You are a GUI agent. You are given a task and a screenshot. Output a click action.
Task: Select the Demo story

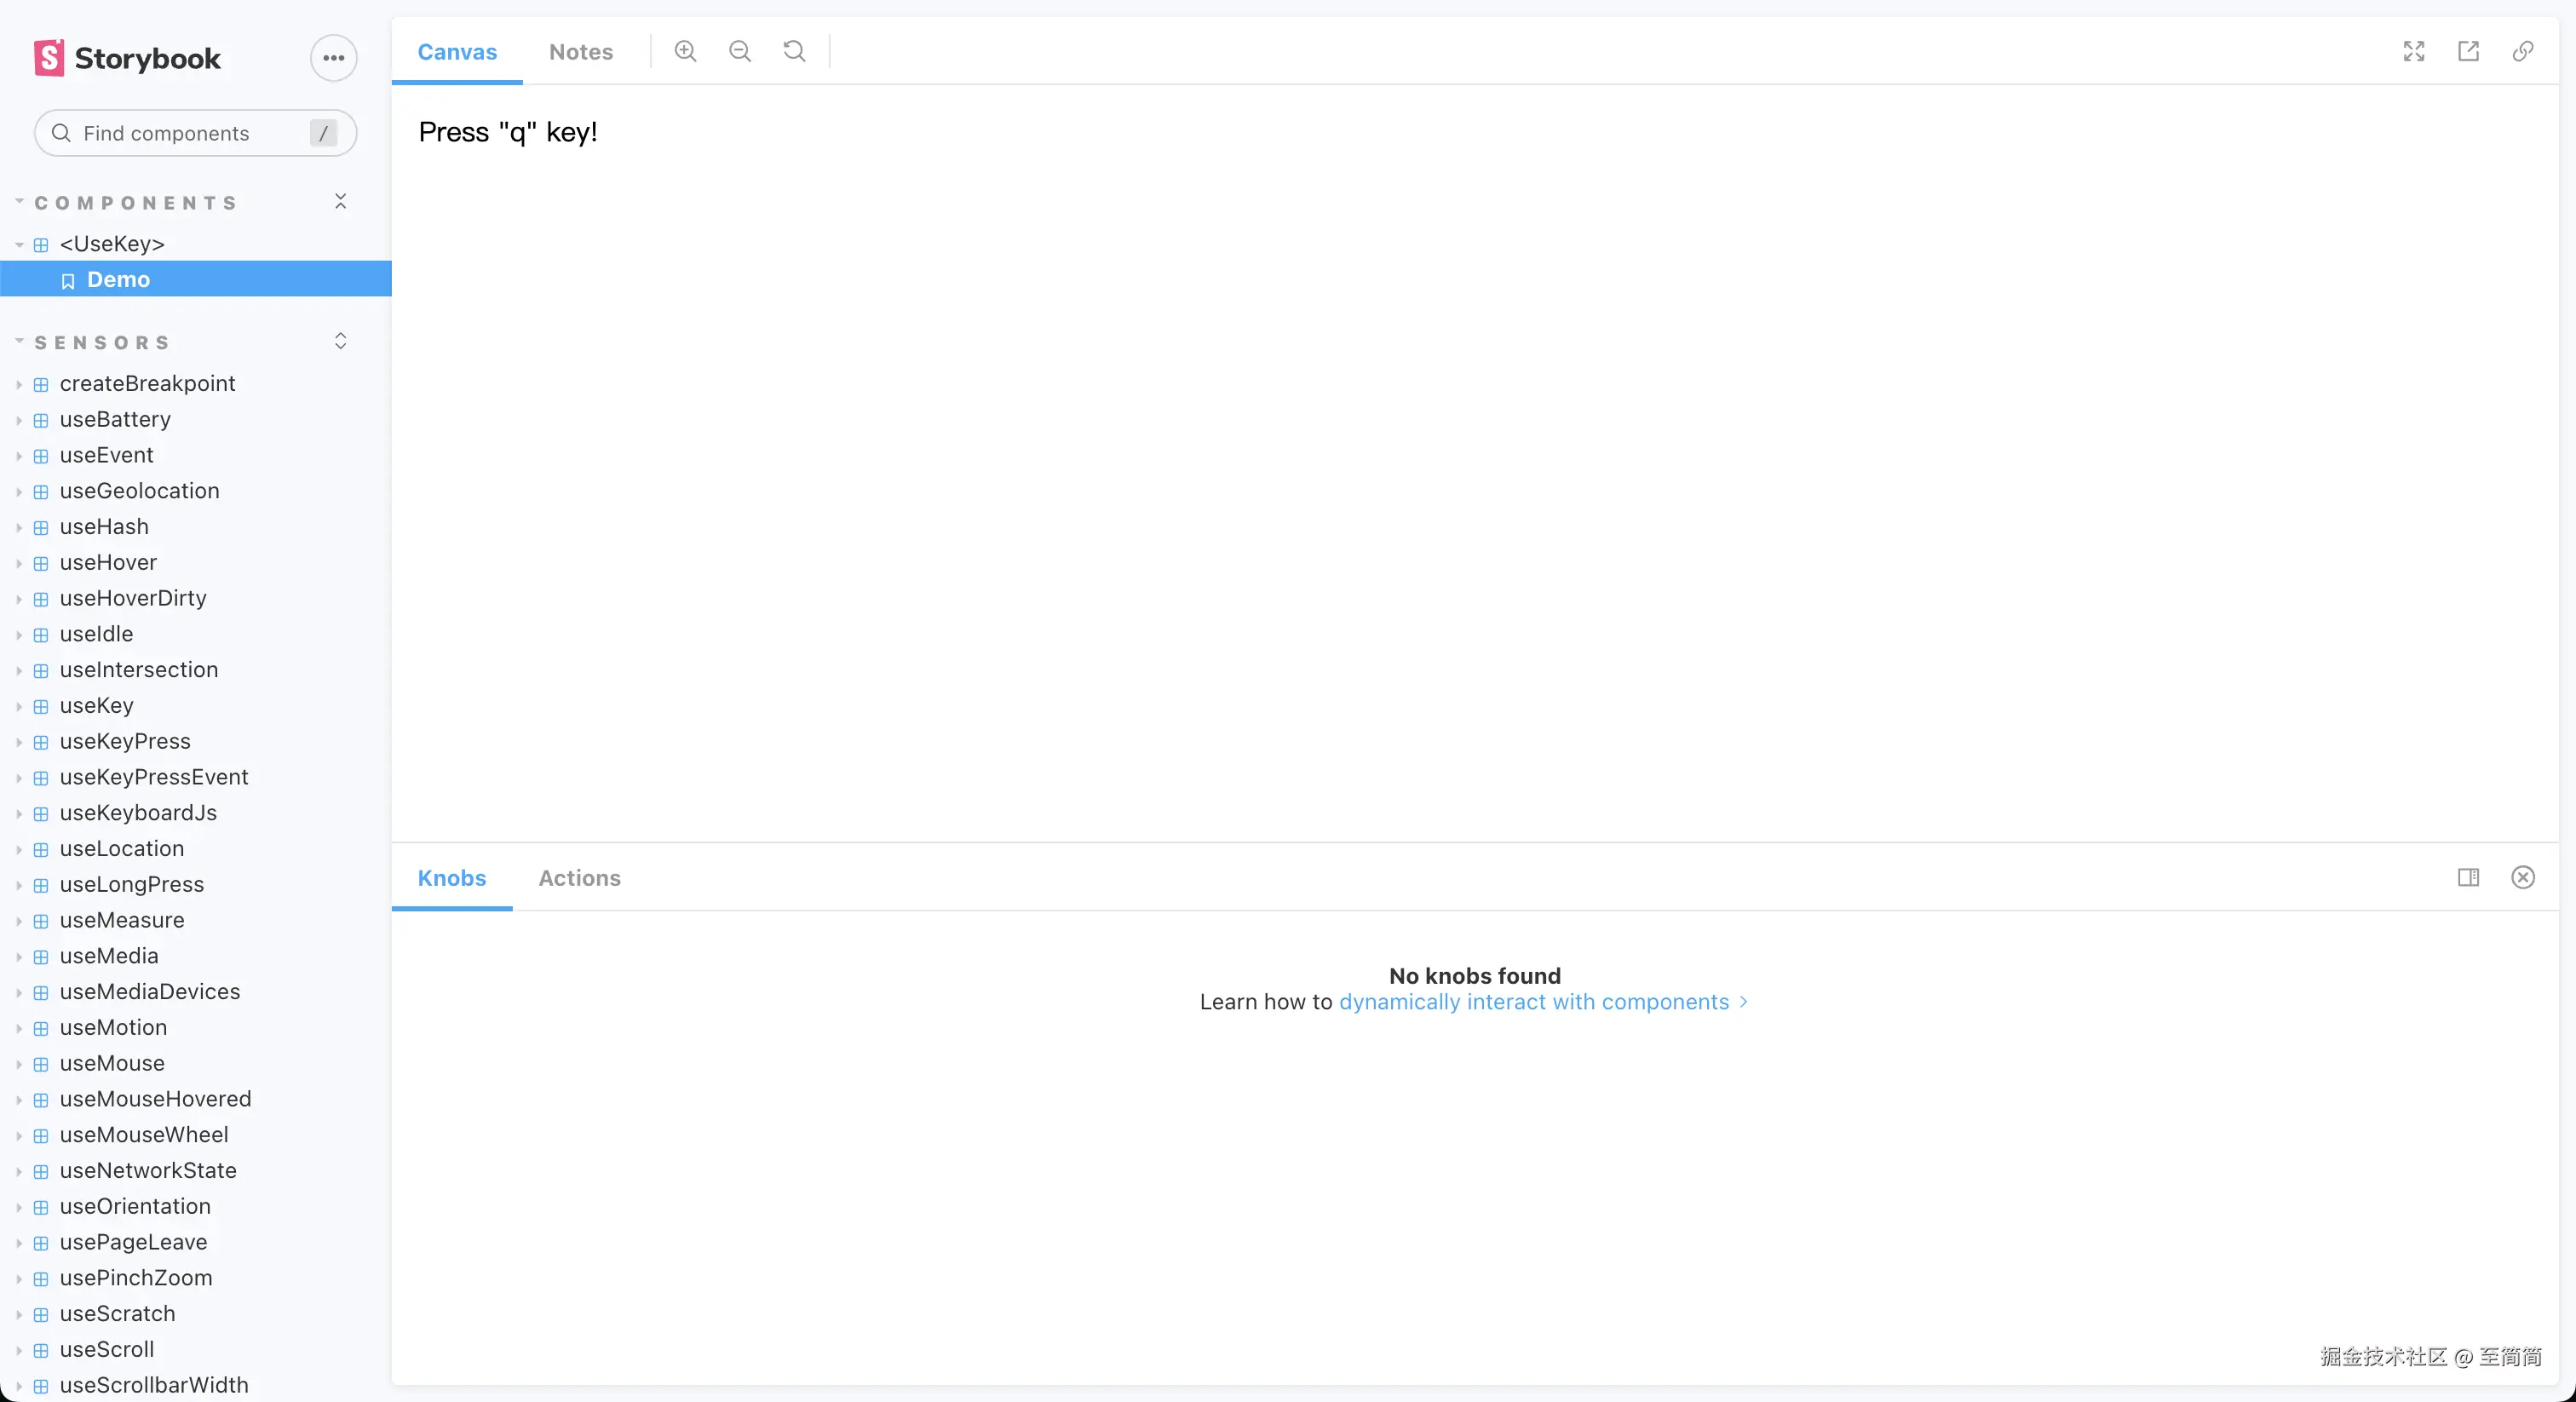118,280
